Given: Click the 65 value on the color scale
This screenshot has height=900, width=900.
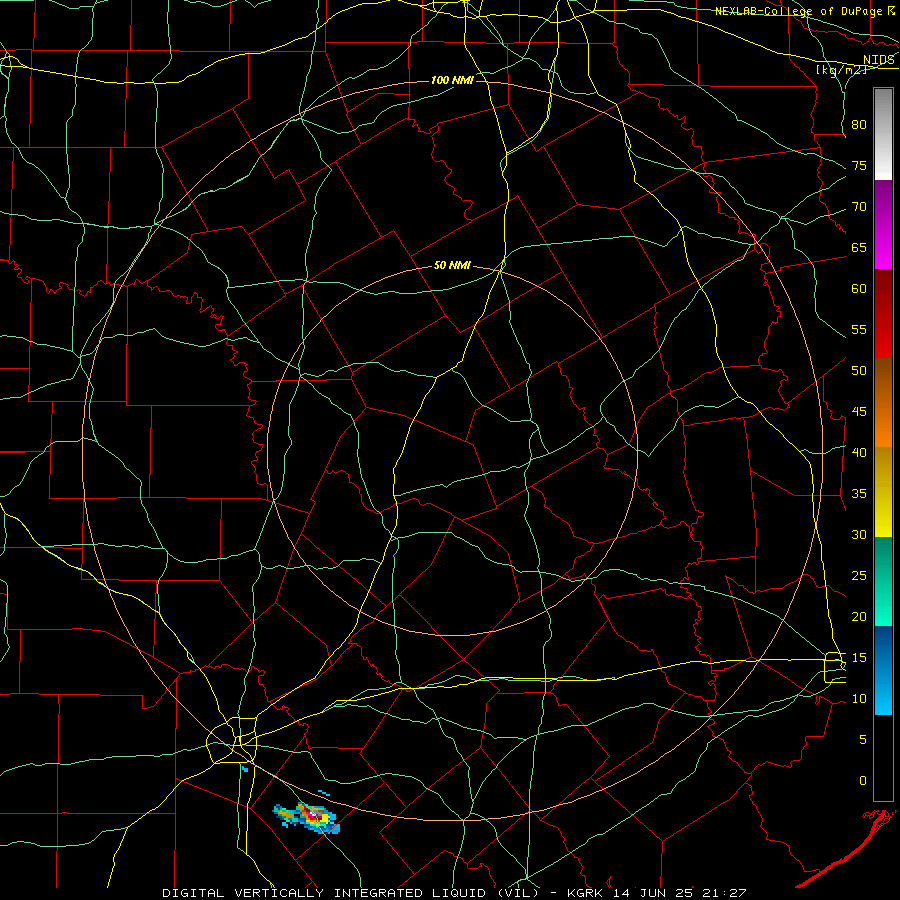Looking at the screenshot, I should pyautogui.click(x=859, y=248).
